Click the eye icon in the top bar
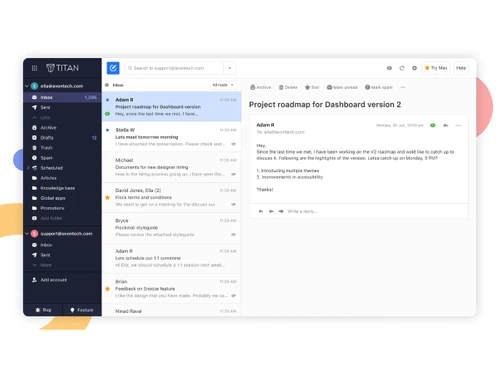Screen dimensions: 500x375 pyautogui.click(x=389, y=68)
